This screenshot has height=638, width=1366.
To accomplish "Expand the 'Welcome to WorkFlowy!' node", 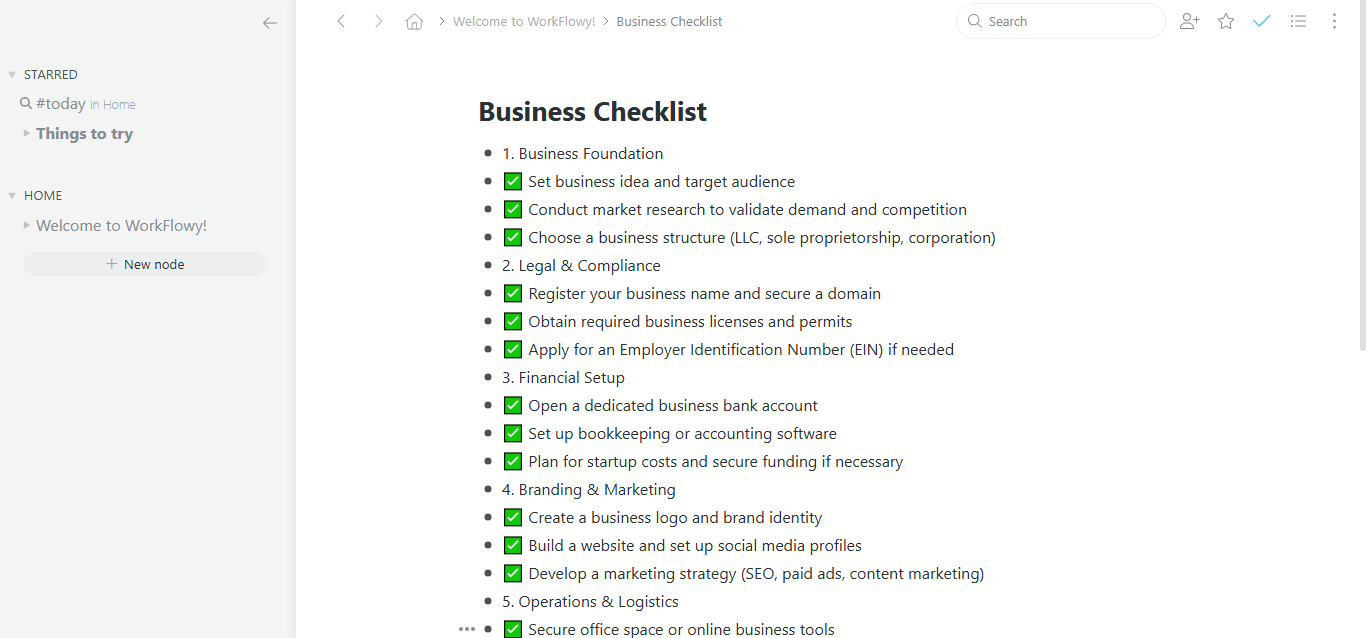I will click(25, 225).
